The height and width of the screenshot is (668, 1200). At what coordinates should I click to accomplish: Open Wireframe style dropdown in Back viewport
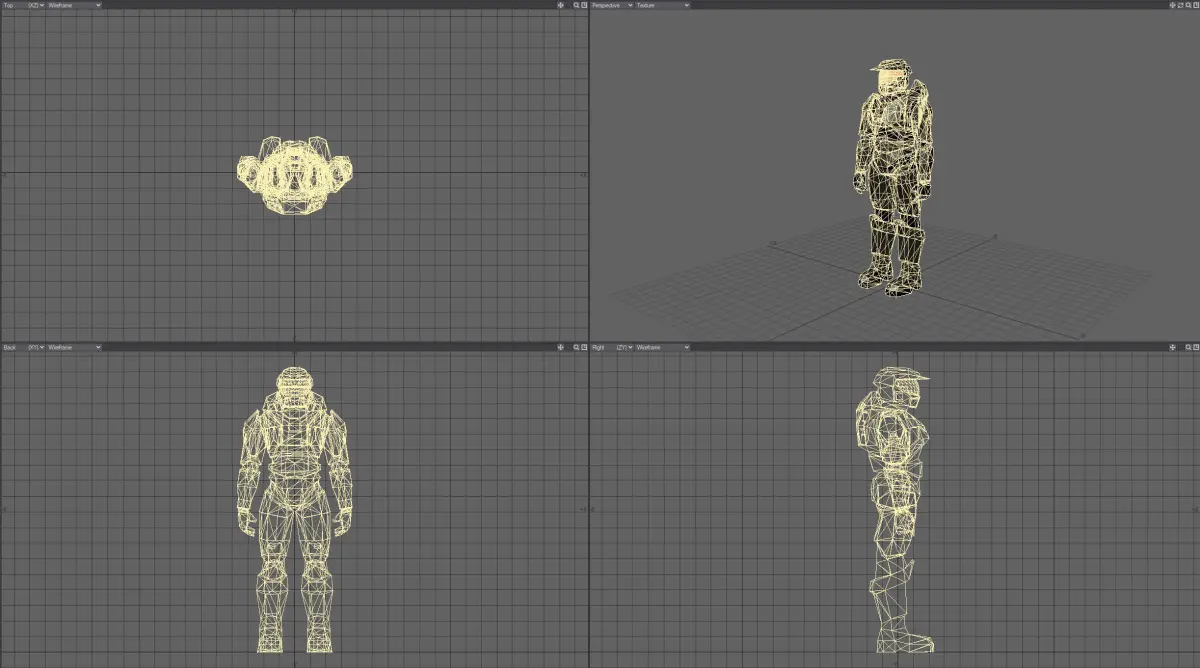pos(74,347)
